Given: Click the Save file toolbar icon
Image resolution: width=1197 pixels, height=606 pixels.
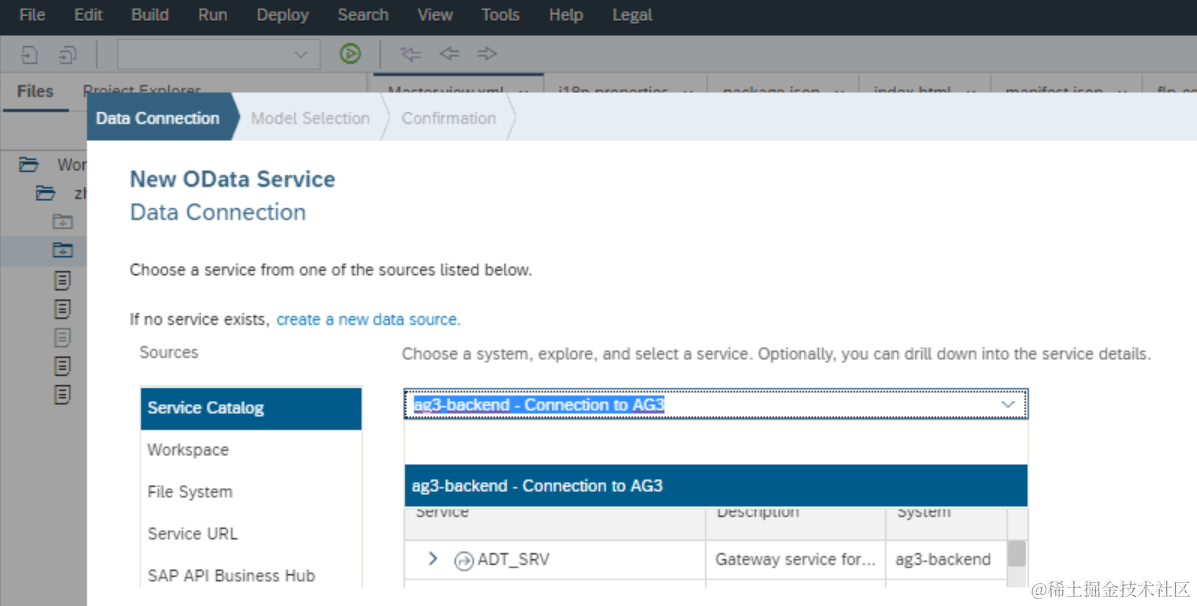Looking at the screenshot, I should click(29, 54).
